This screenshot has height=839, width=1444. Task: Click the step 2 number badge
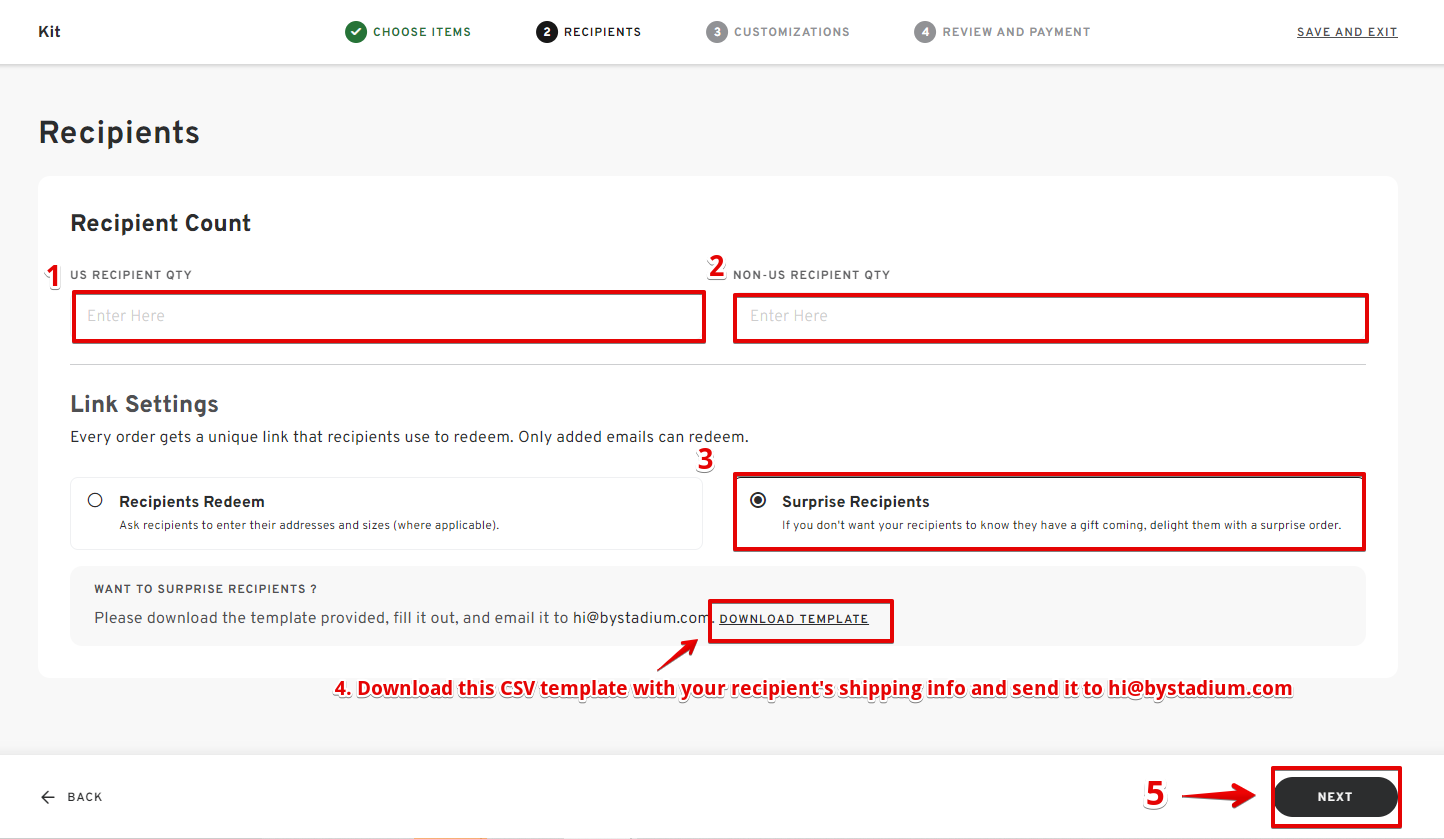(546, 32)
